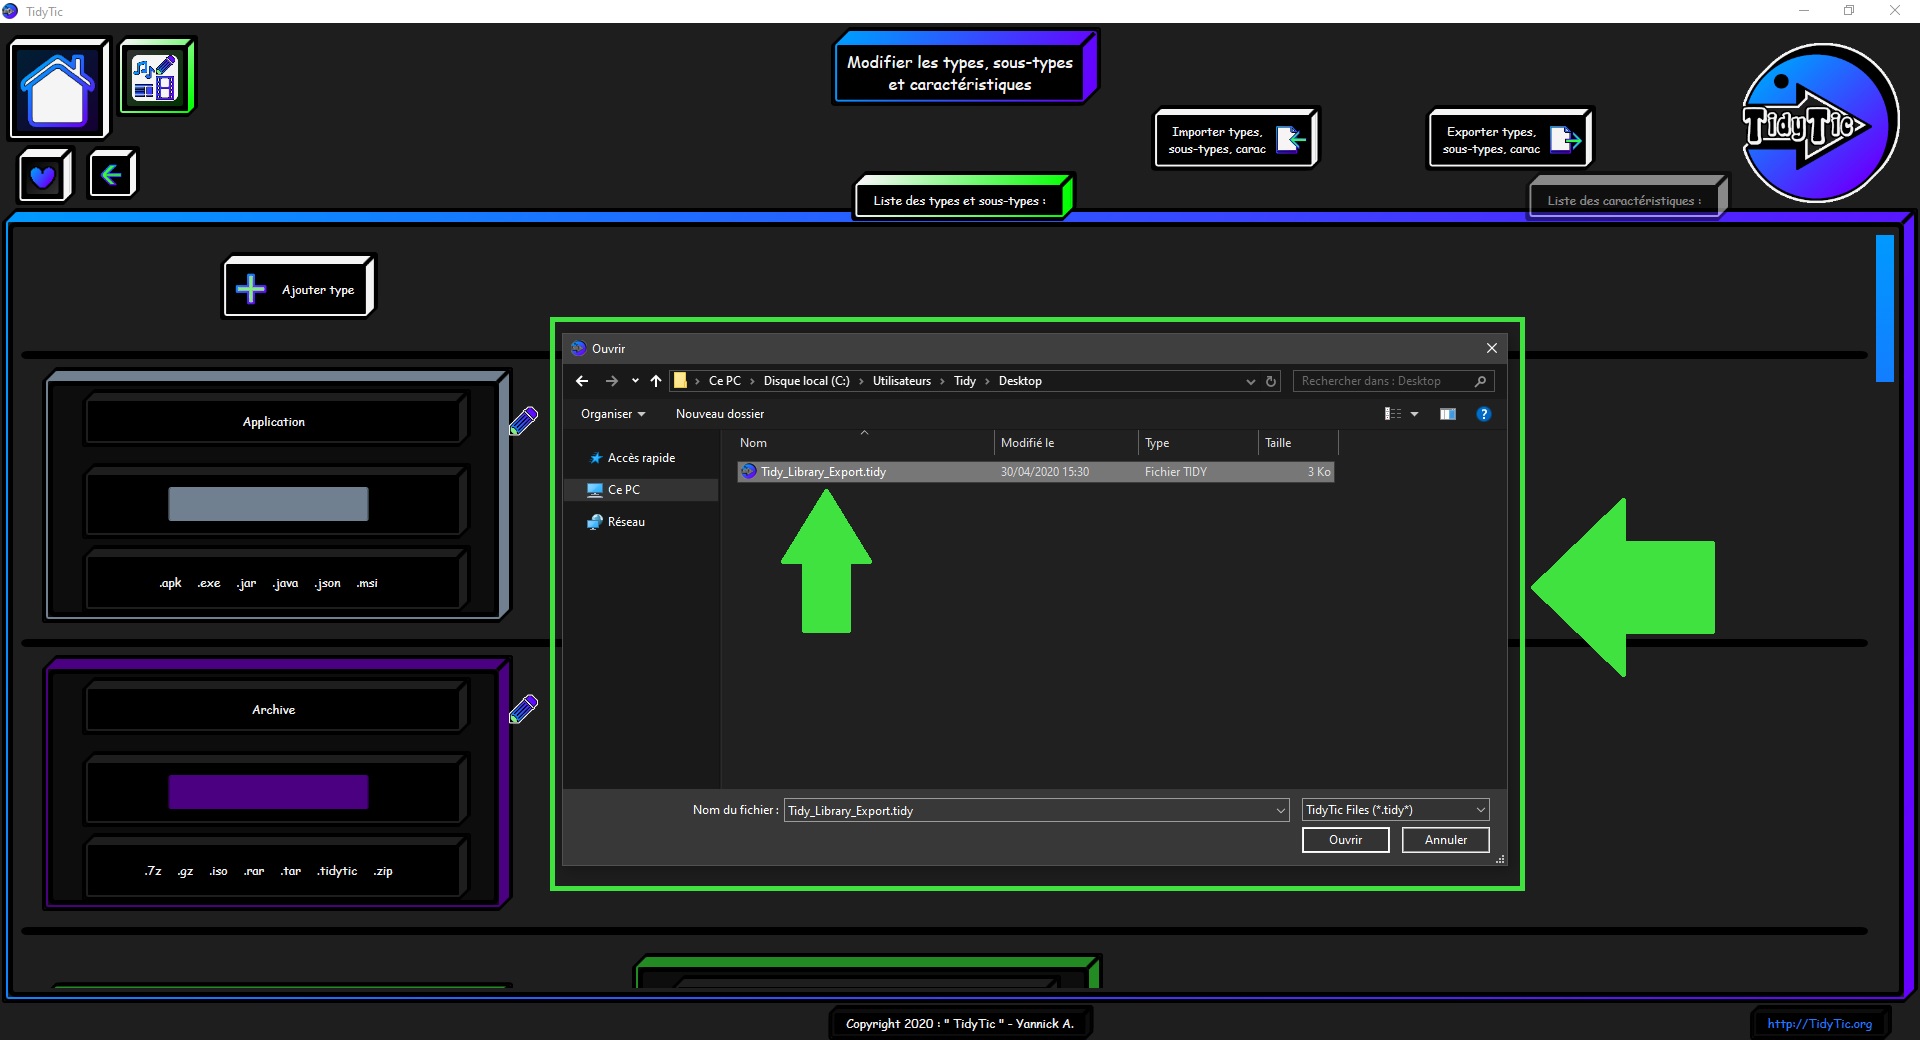Open the TidyTic Files (*.tidy*) filter

[x=1395, y=810]
